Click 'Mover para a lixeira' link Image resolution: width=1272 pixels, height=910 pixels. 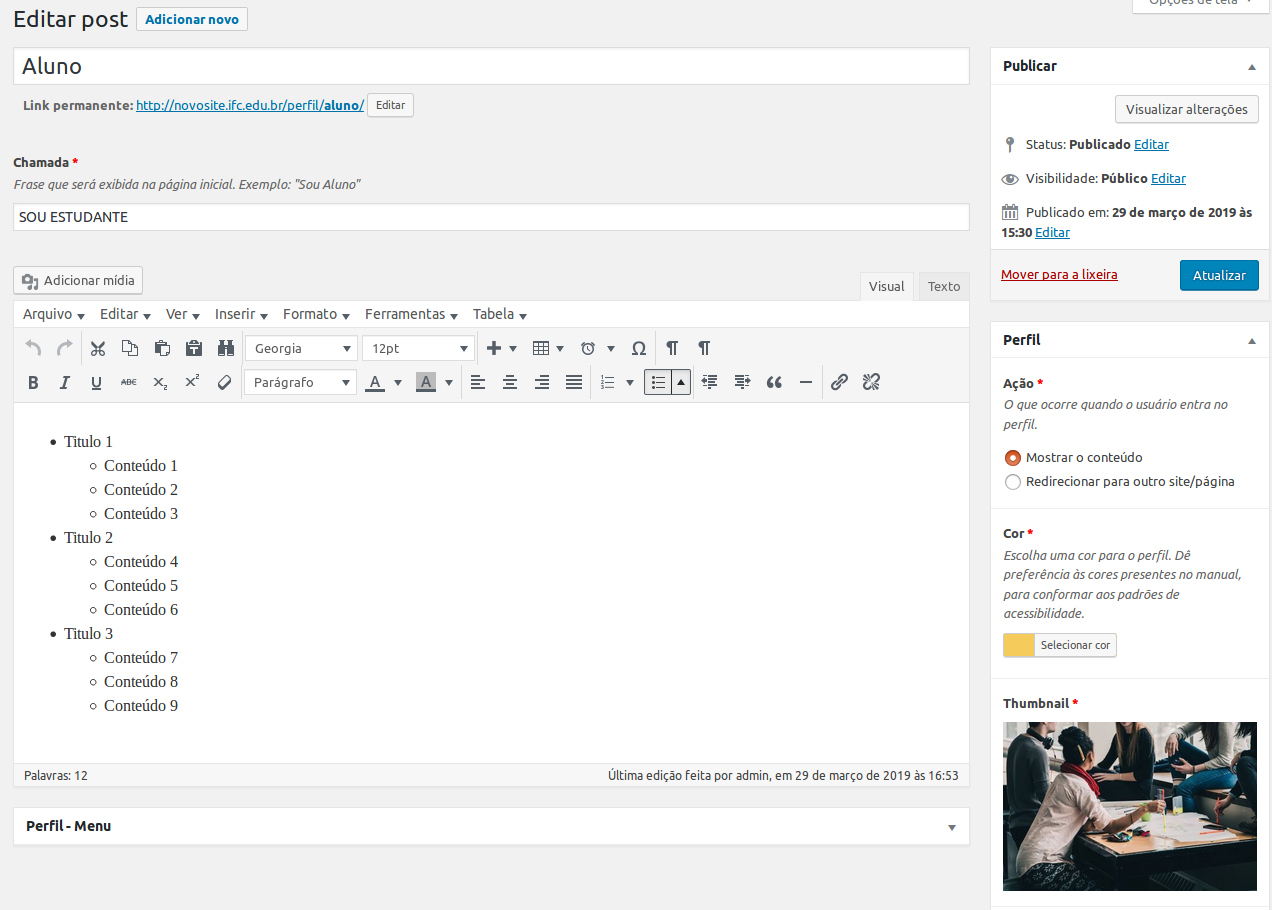click(x=1059, y=274)
